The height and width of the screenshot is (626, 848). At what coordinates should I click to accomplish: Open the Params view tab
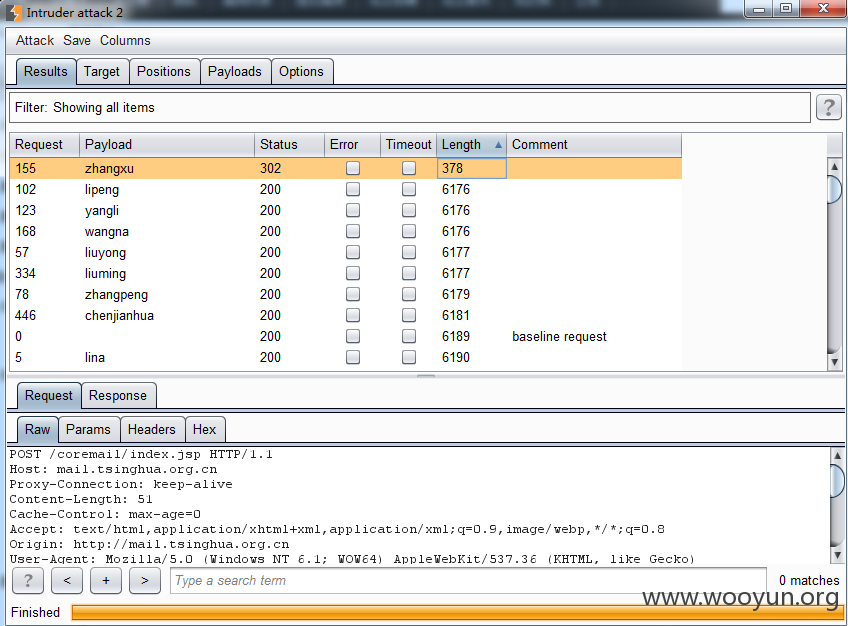point(88,429)
